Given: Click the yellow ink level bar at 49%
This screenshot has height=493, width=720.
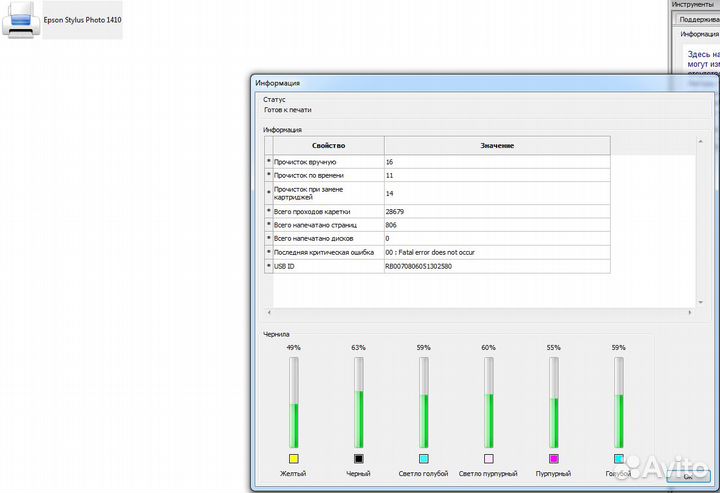Looking at the screenshot, I should tap(294, 403).
